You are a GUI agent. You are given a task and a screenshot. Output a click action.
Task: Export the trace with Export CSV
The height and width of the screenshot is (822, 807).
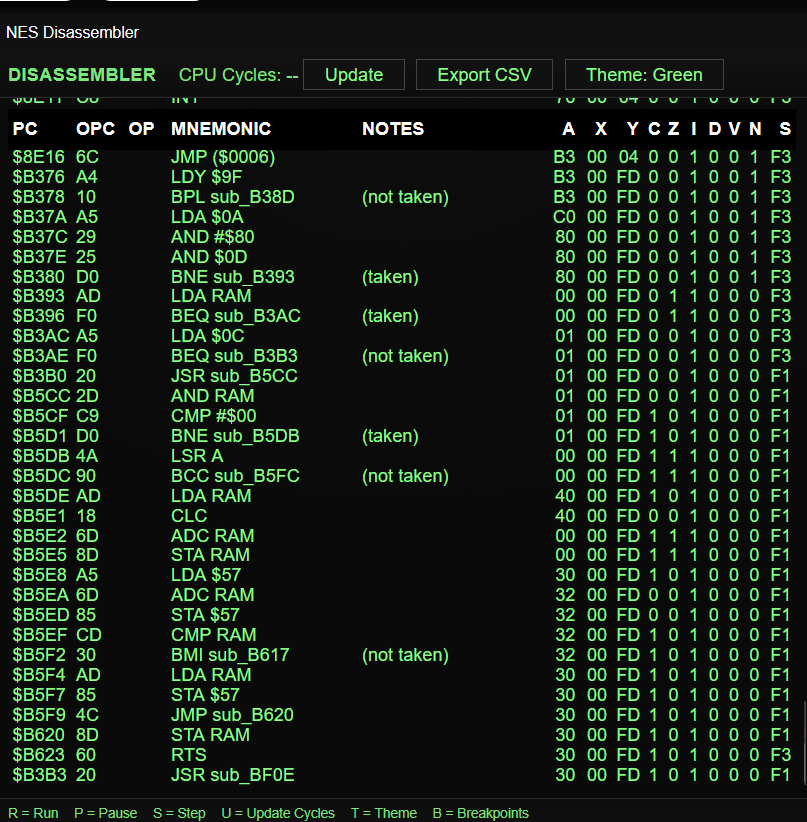(484, 74)
